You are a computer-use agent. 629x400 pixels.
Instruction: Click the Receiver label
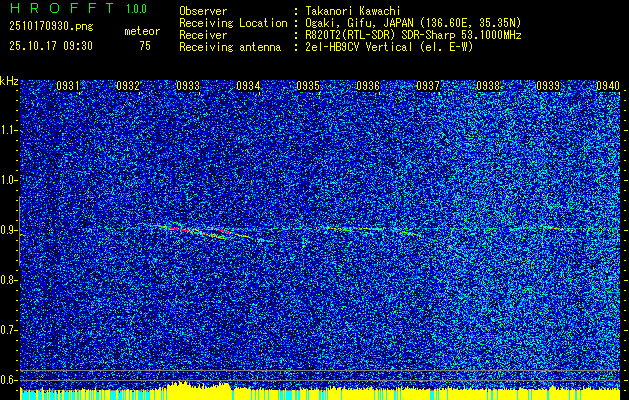[203, 35]
